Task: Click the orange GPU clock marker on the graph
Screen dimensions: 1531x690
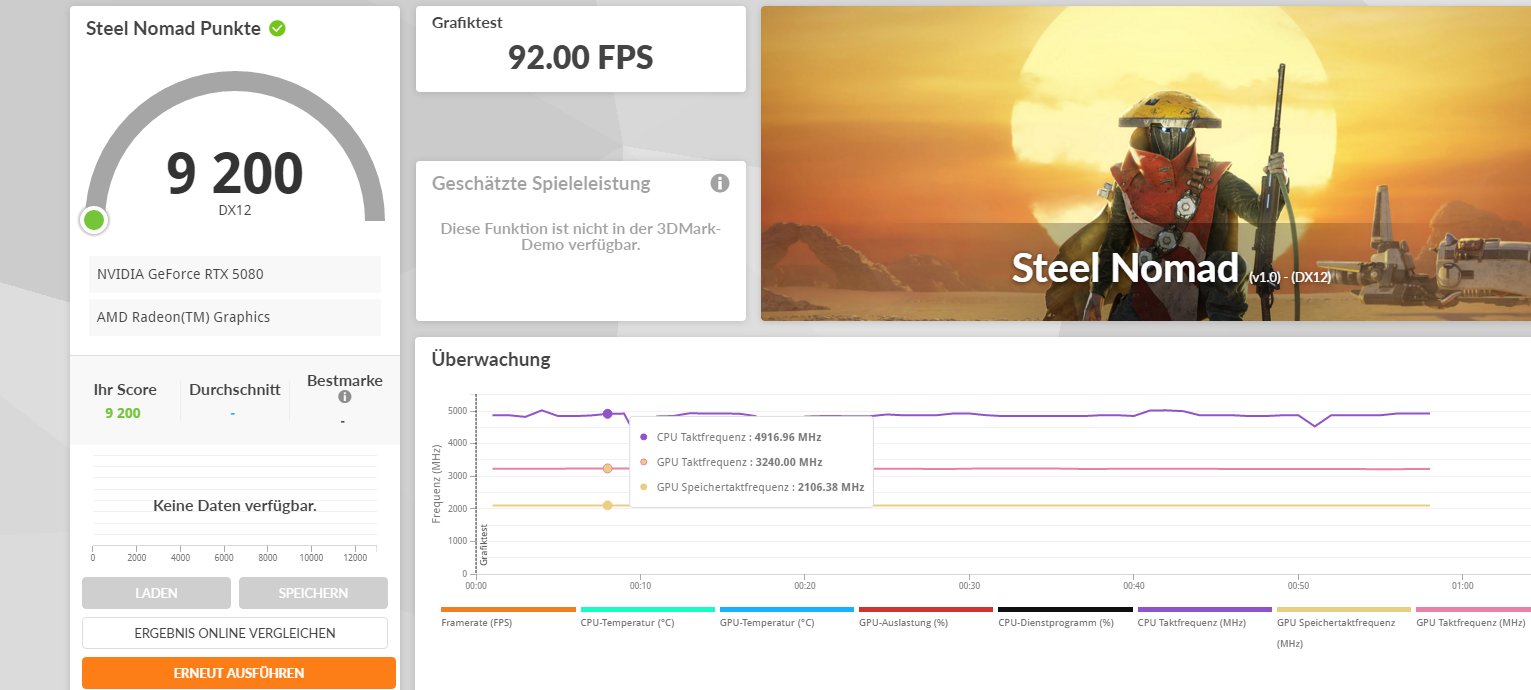Action: click(607, 468)
